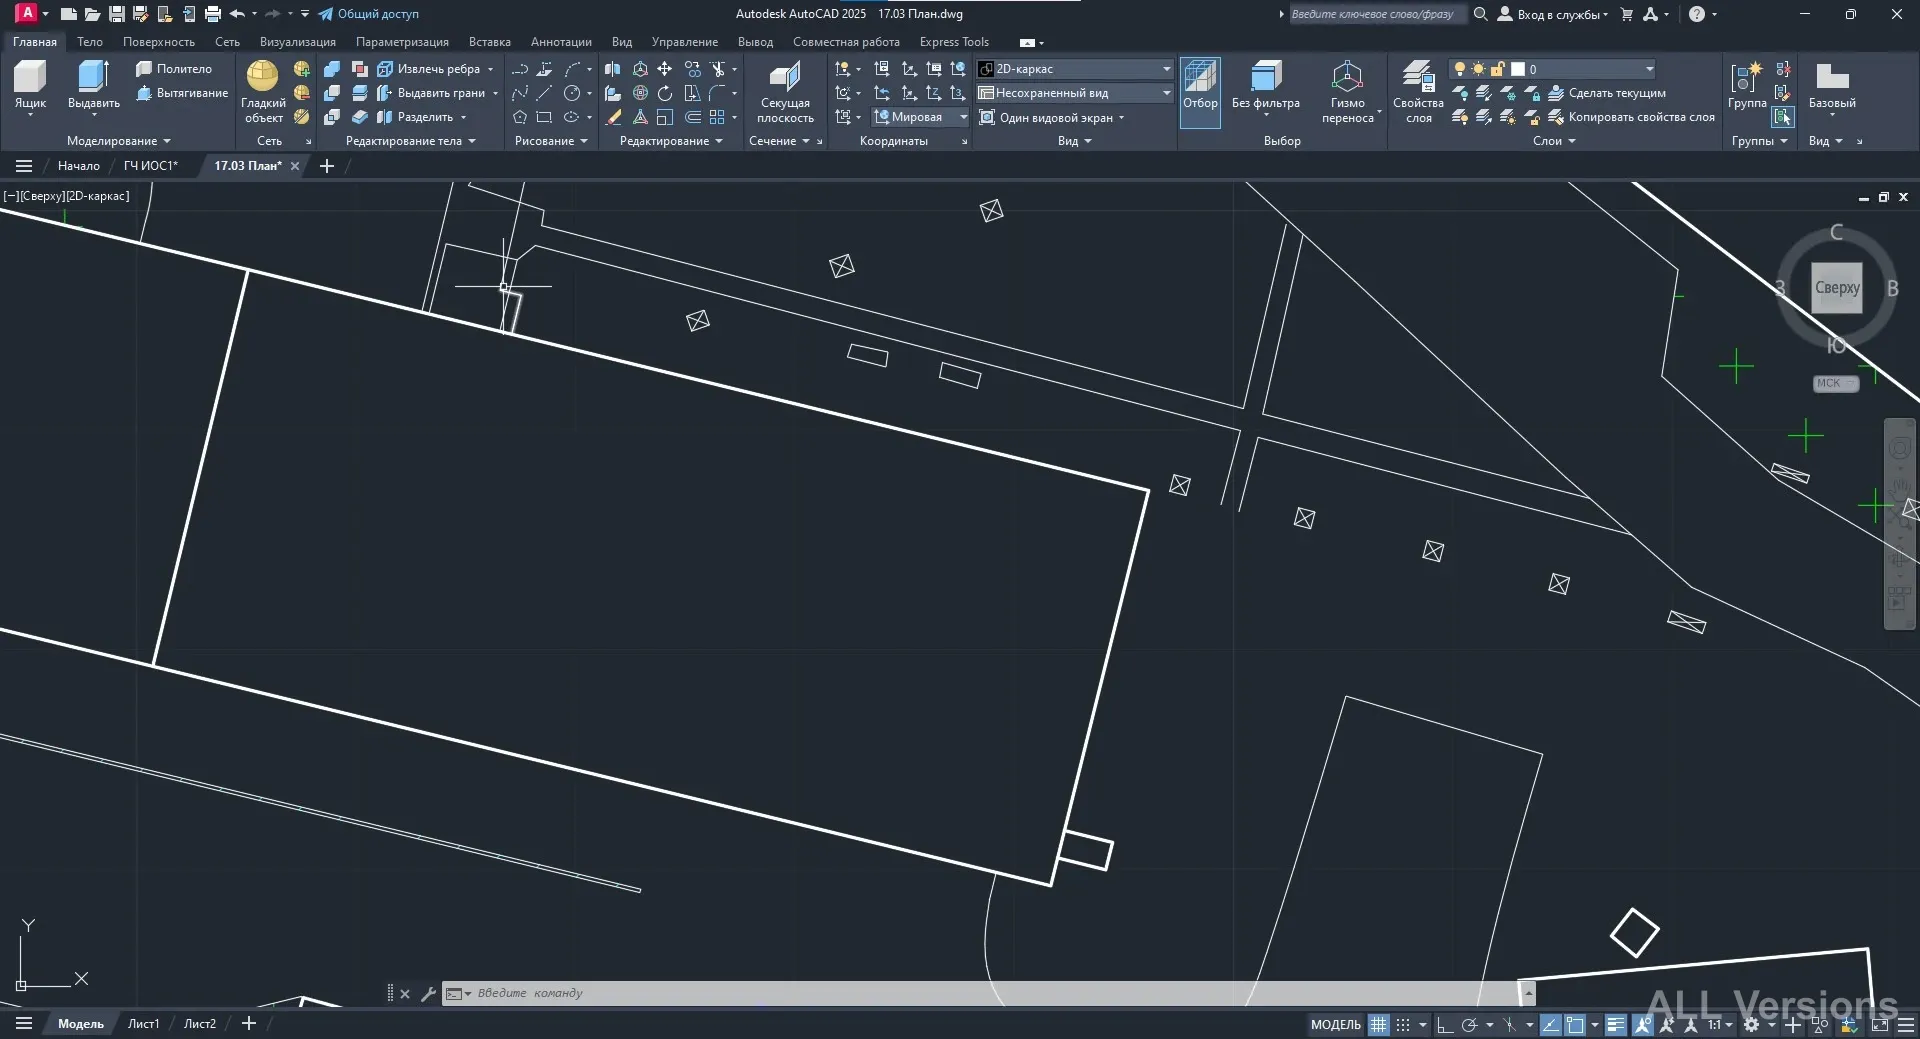The height and width of the screenshot is (1039, 1920).
Task: Click Копировать свойства слоя button
Action: coord(1632,117)
